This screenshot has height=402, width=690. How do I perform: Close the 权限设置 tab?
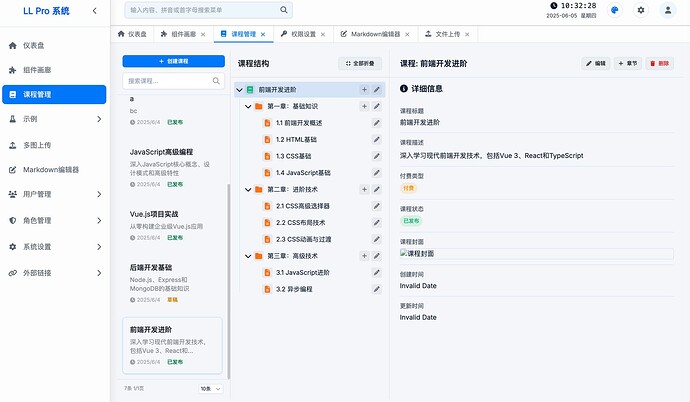point(323,34)
